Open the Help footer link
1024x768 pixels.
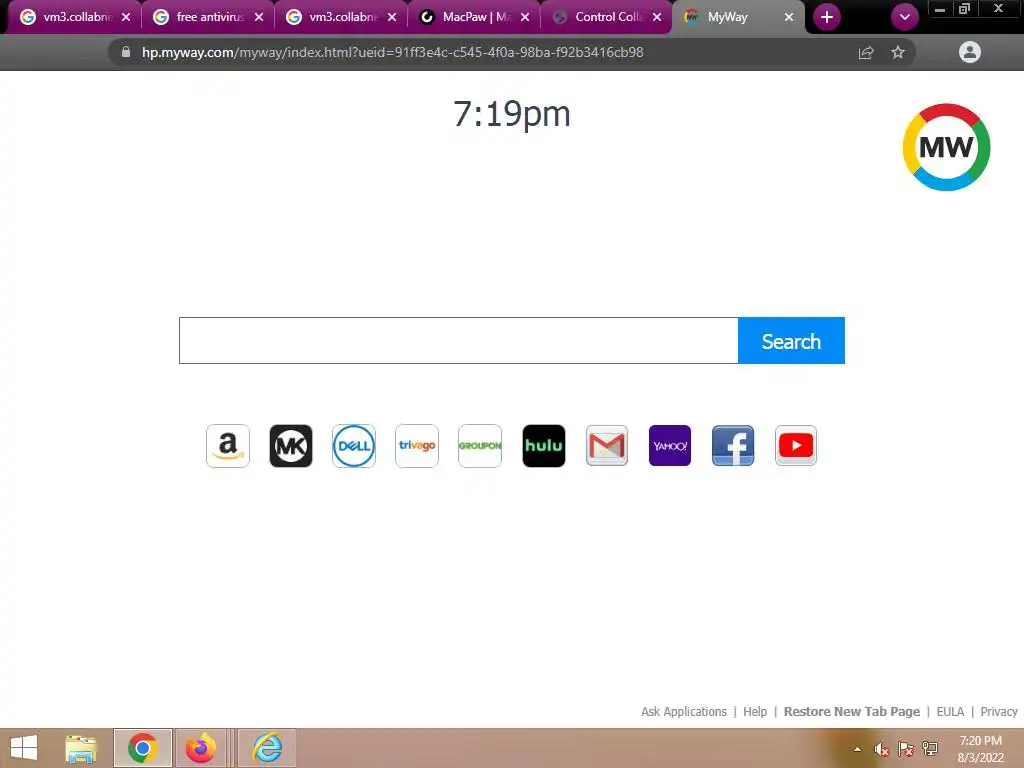pos(755,712)
